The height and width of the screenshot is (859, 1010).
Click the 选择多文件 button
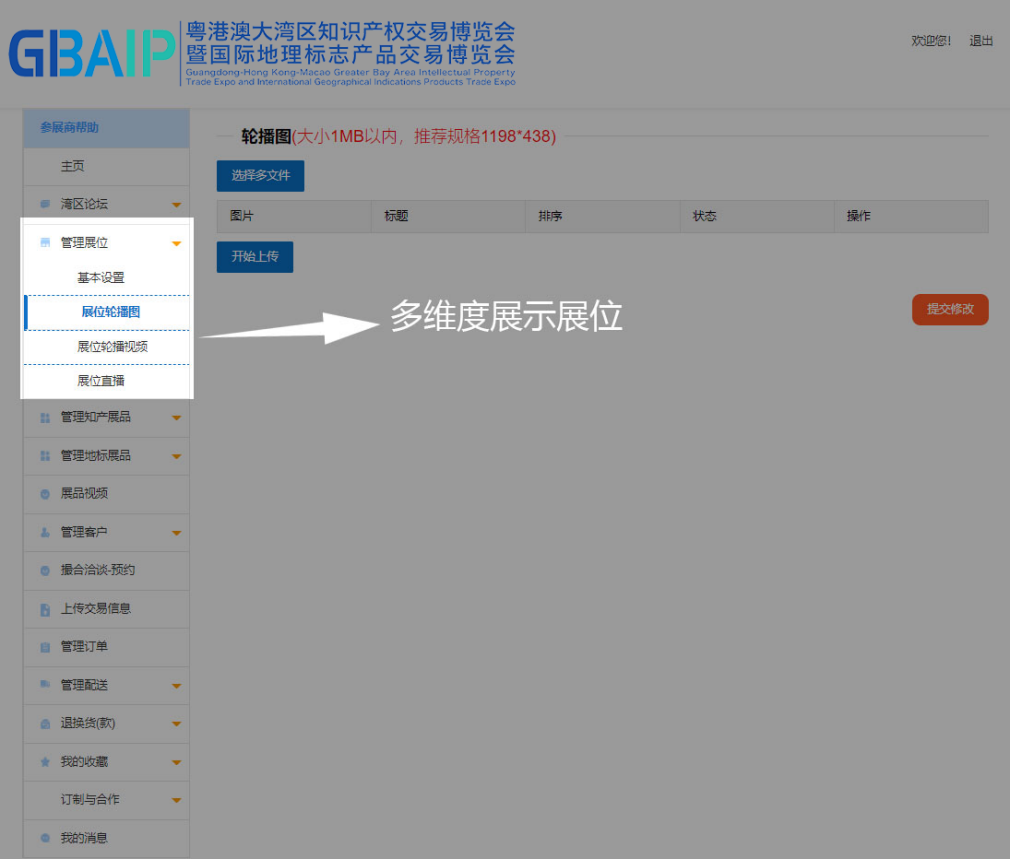pos(260,176)
